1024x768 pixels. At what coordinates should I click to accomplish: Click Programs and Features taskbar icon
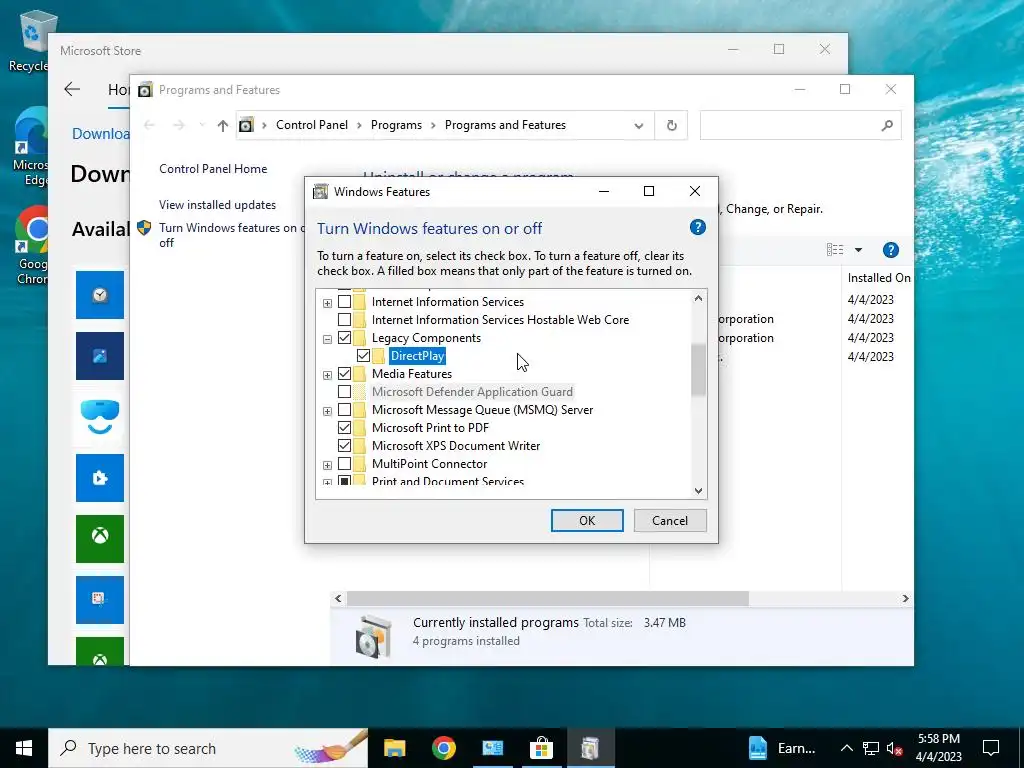[x=590, y=748]
